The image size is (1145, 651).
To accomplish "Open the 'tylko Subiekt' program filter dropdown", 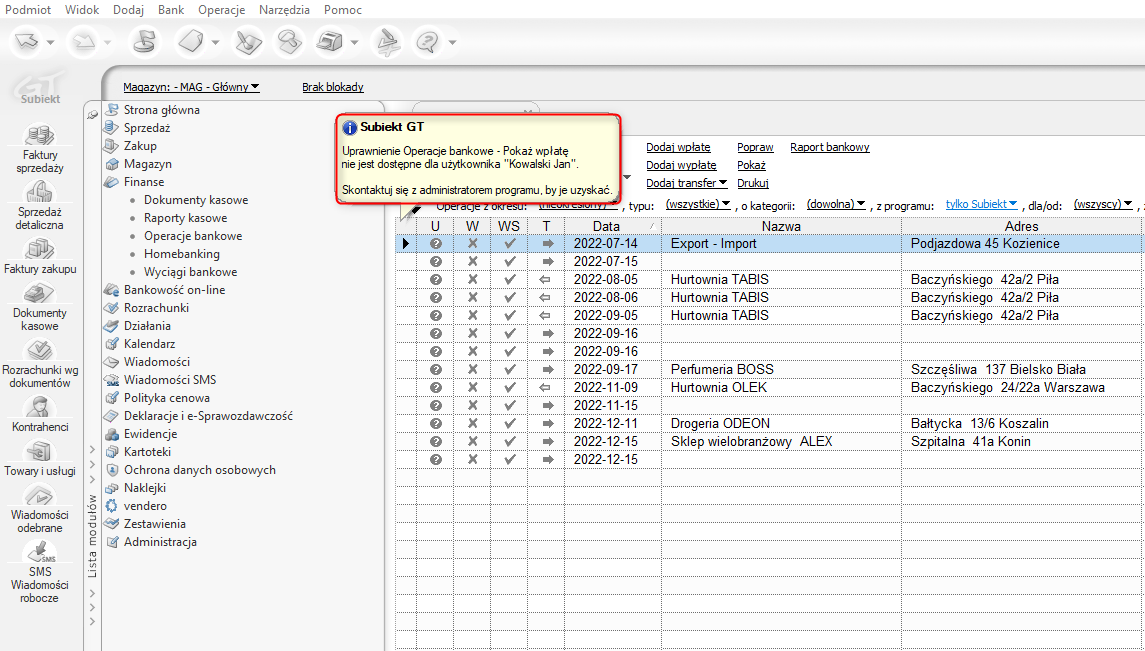I will coord(981,204).
